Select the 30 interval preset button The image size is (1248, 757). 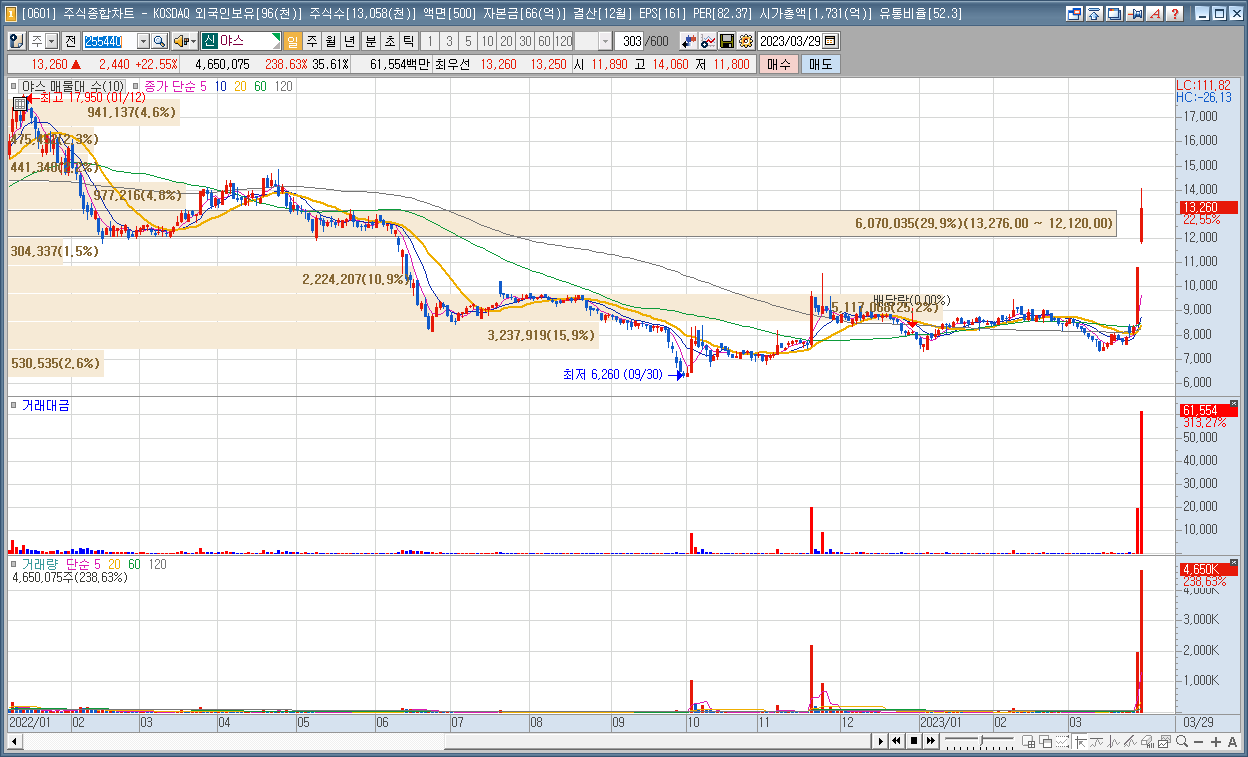524,41
